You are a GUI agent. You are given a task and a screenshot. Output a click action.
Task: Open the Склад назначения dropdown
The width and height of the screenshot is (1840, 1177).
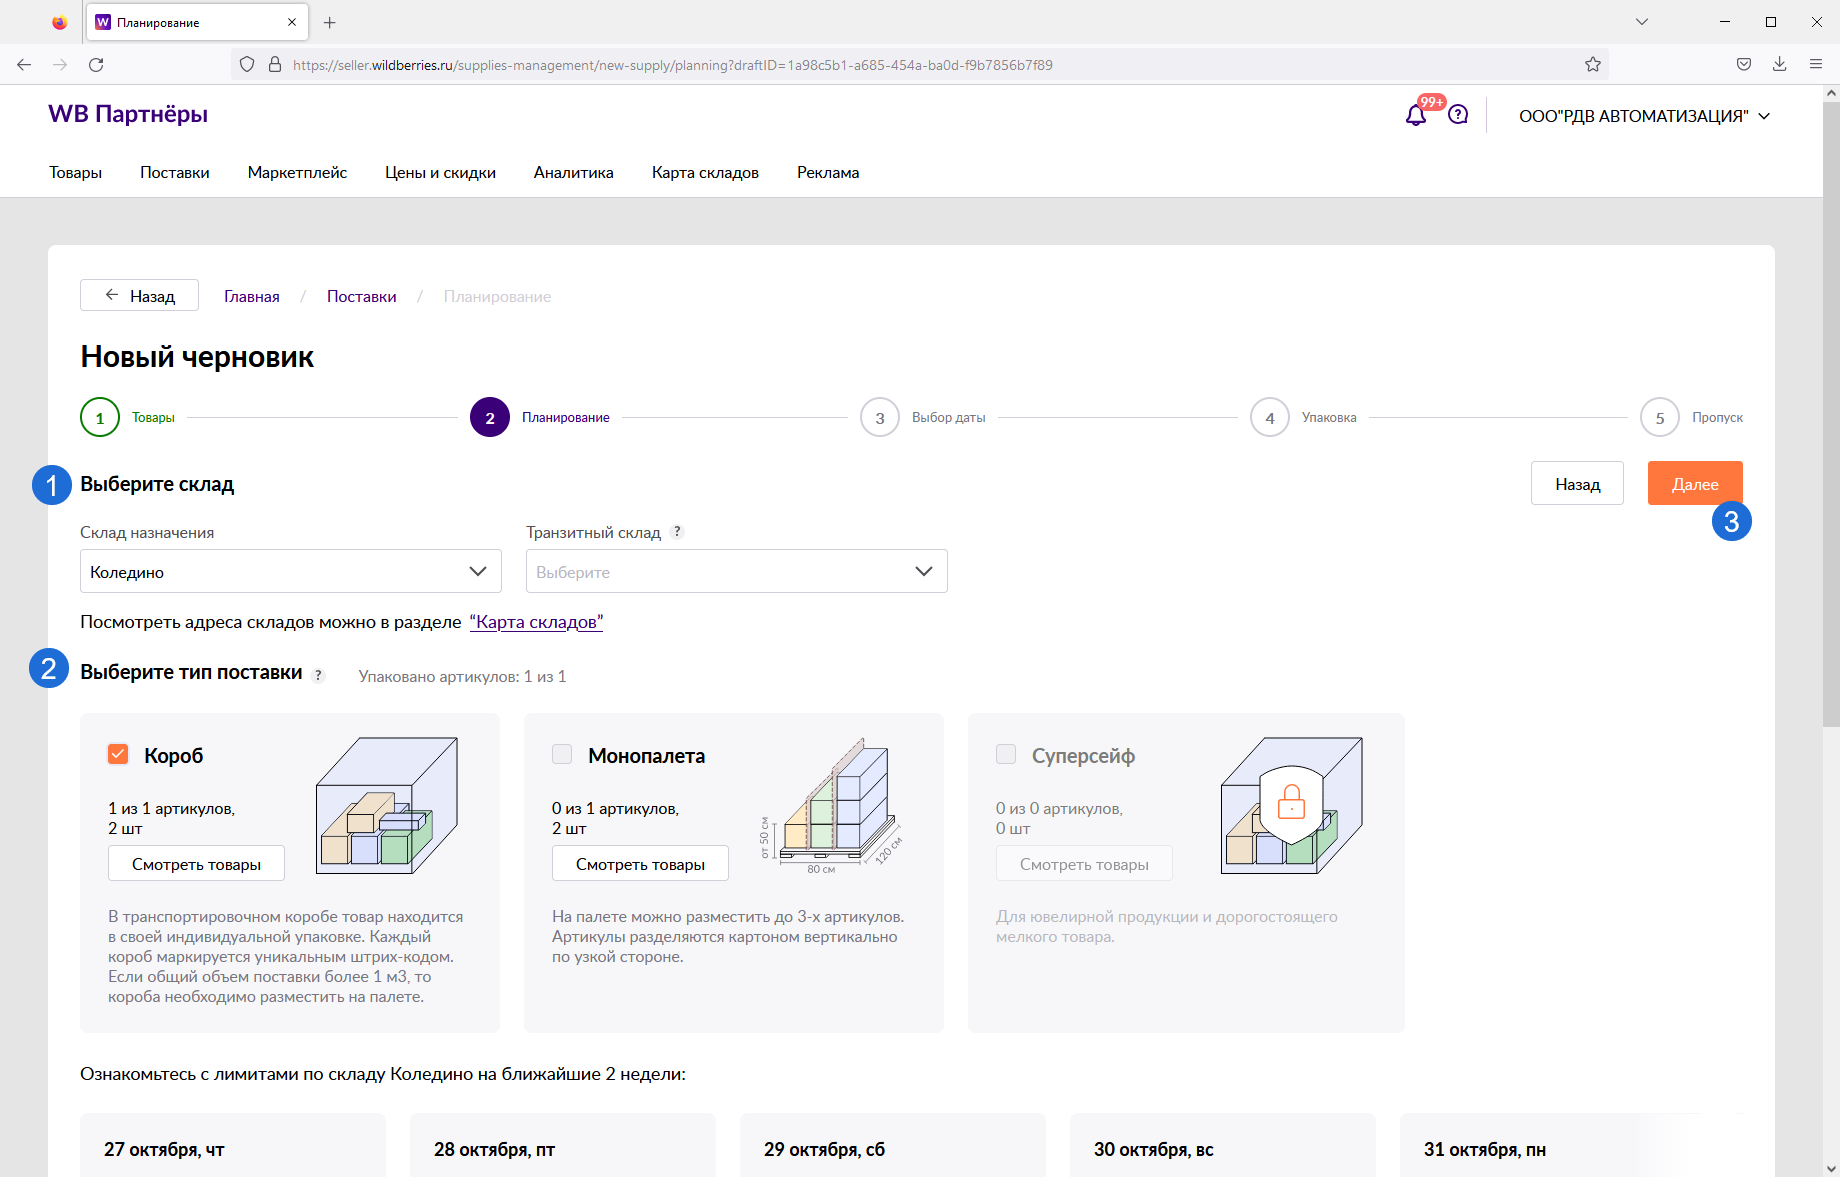[x=290, y=571]
